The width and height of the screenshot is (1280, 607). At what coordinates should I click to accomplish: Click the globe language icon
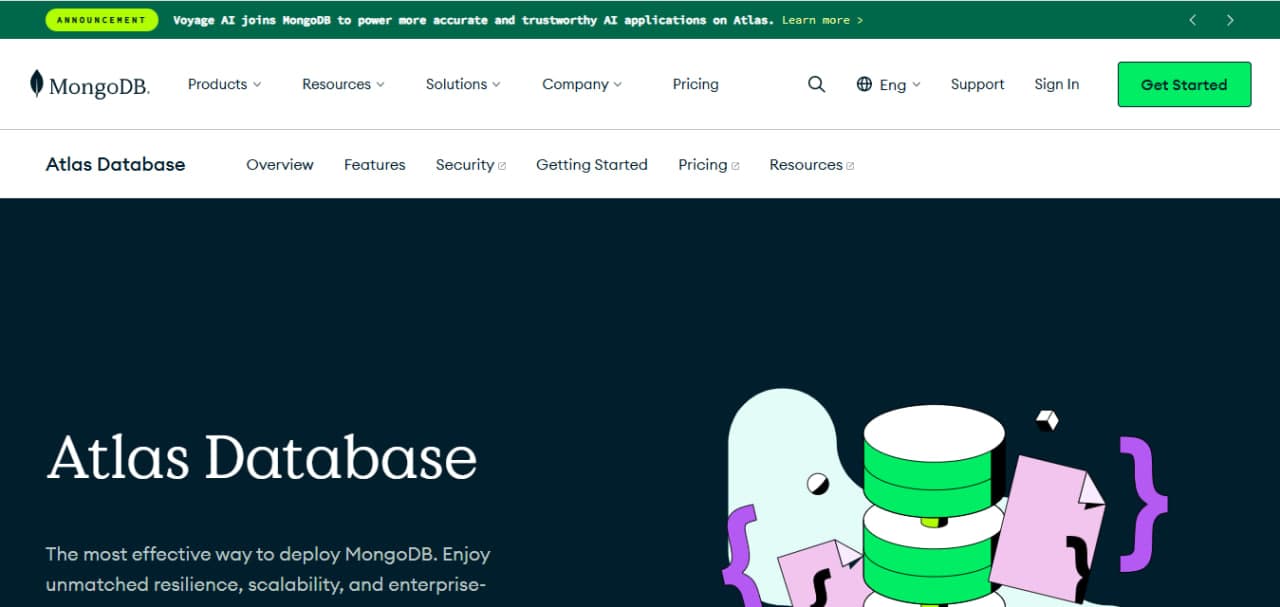[865, 84]
